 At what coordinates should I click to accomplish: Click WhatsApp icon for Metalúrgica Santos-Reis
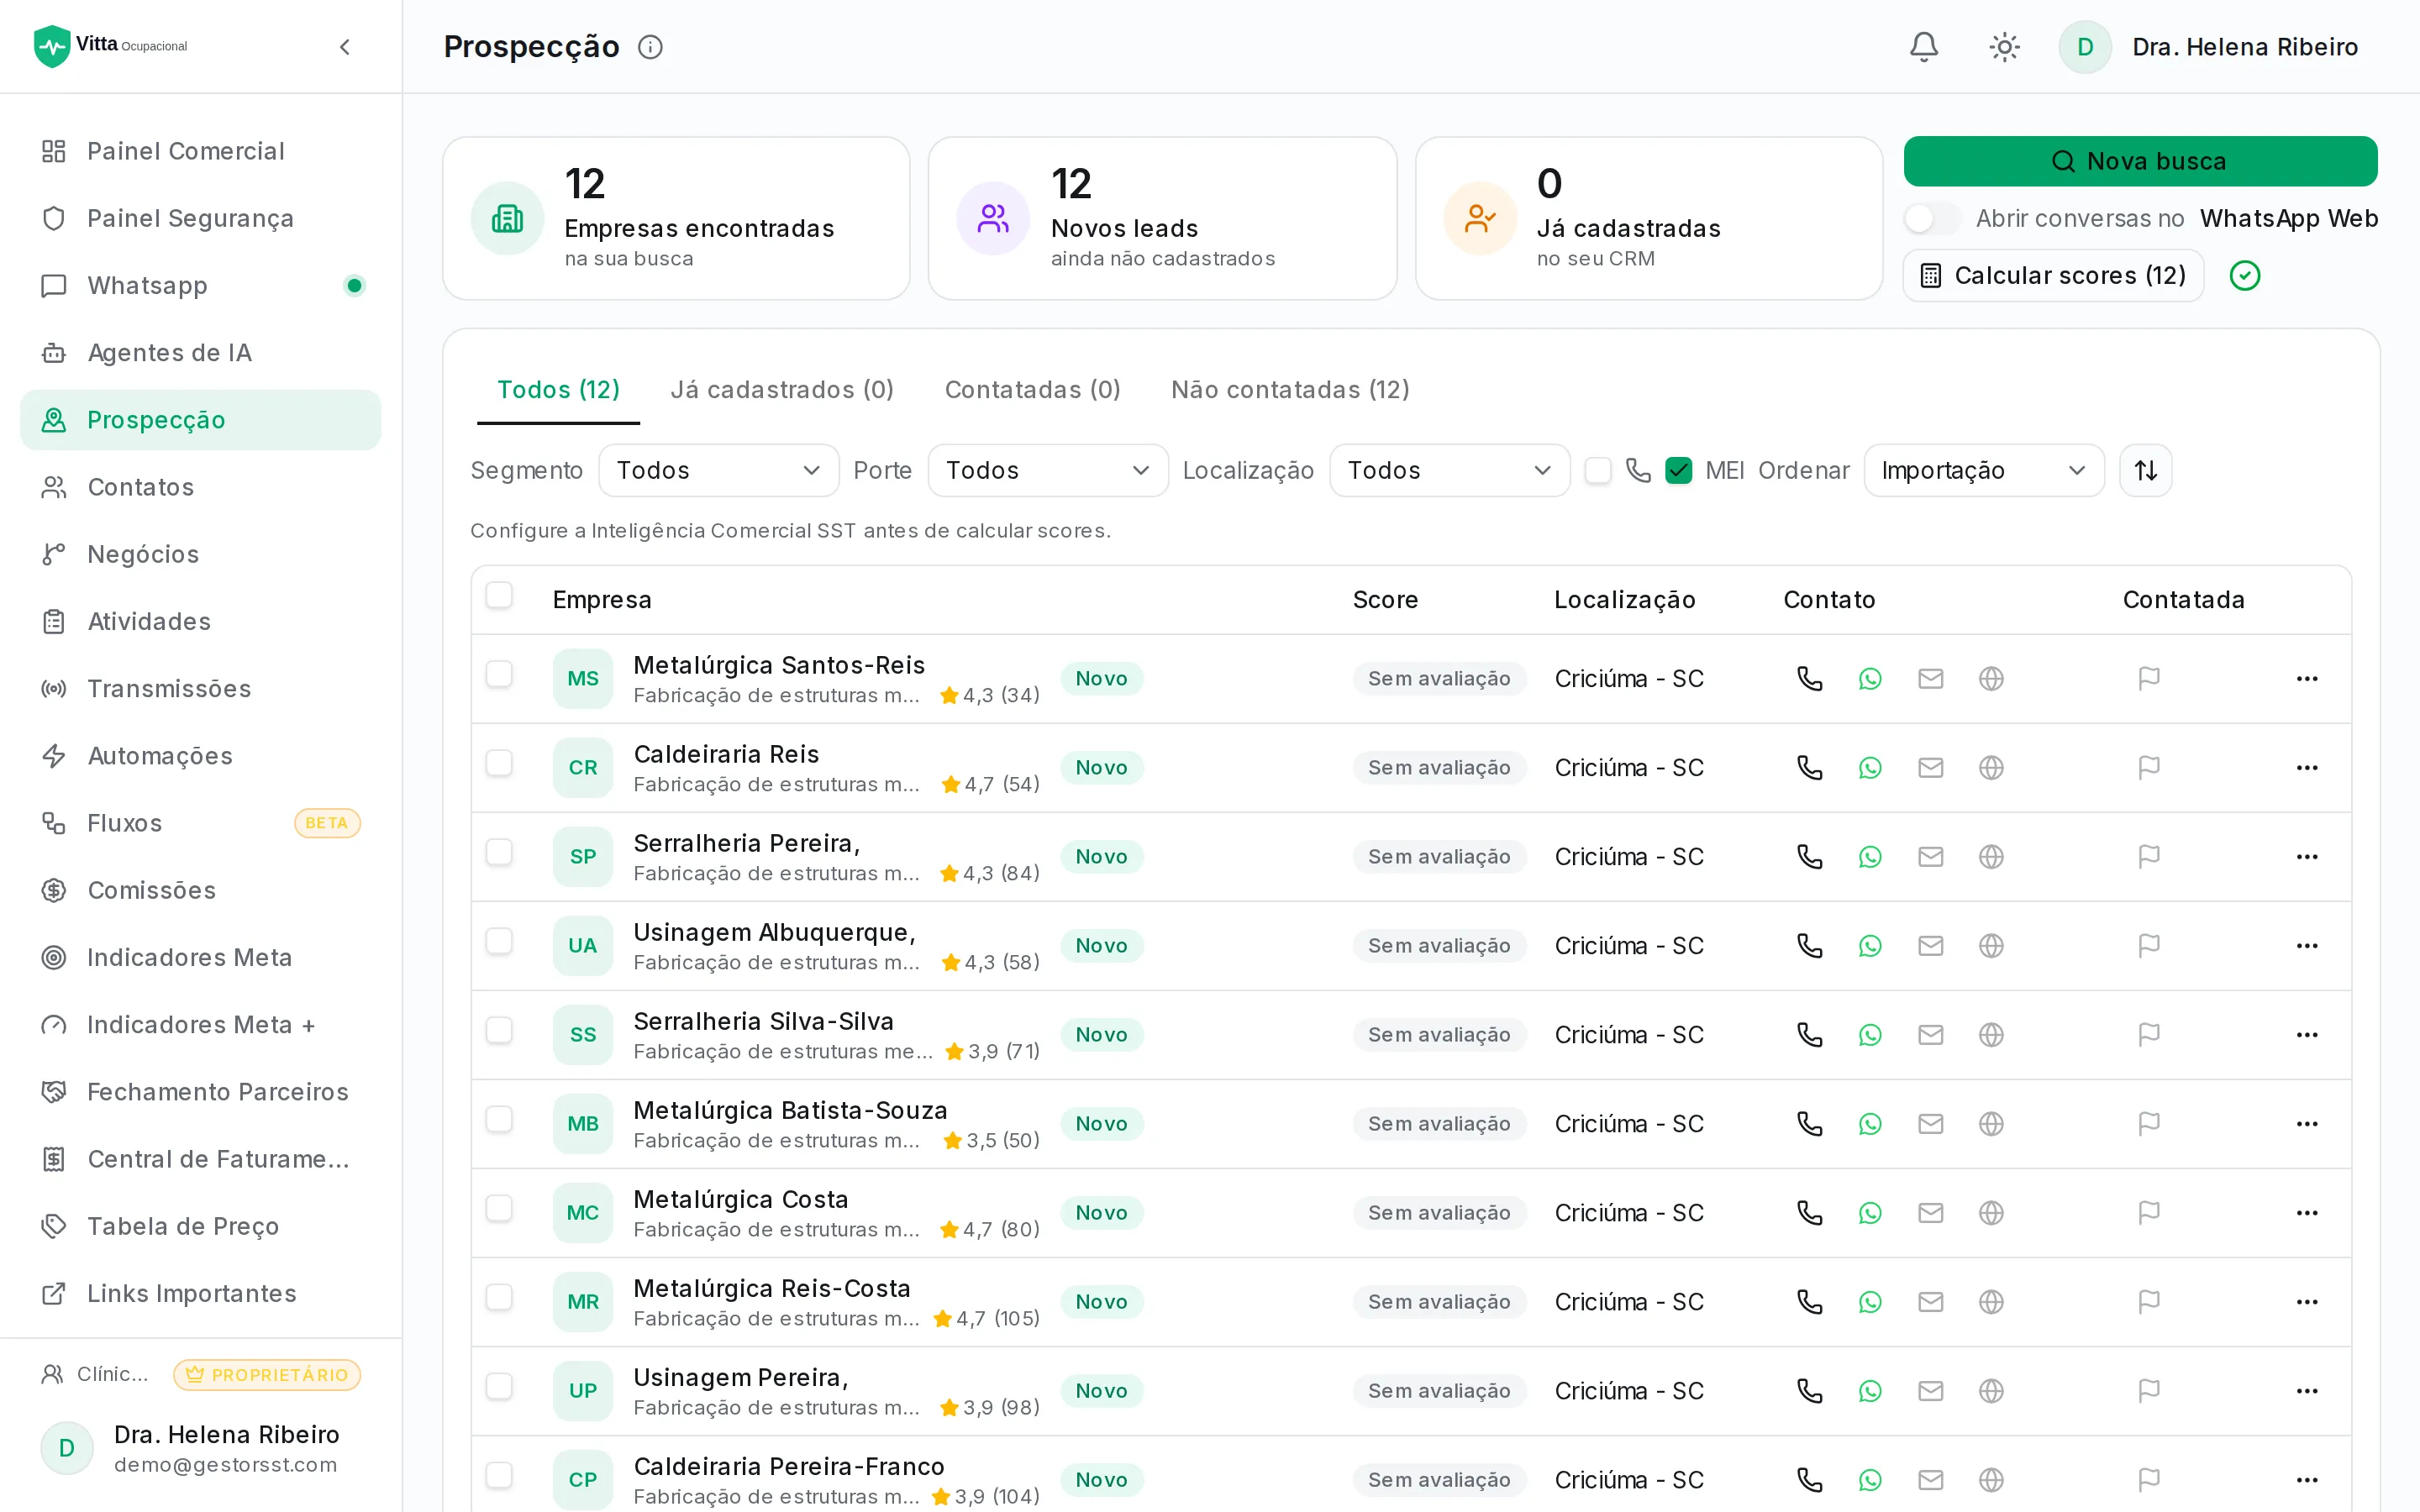click(x=1870, y=679)
